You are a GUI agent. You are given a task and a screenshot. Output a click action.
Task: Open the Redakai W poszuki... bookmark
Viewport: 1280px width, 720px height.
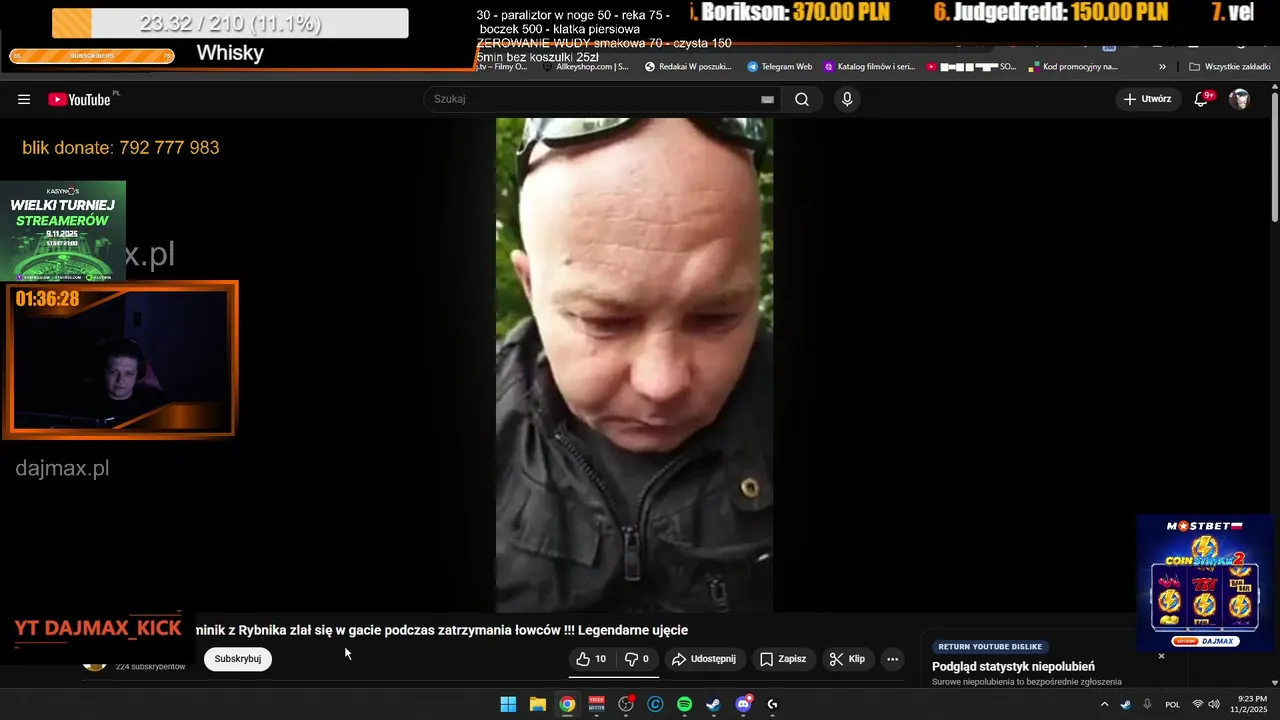pos(689,67)
